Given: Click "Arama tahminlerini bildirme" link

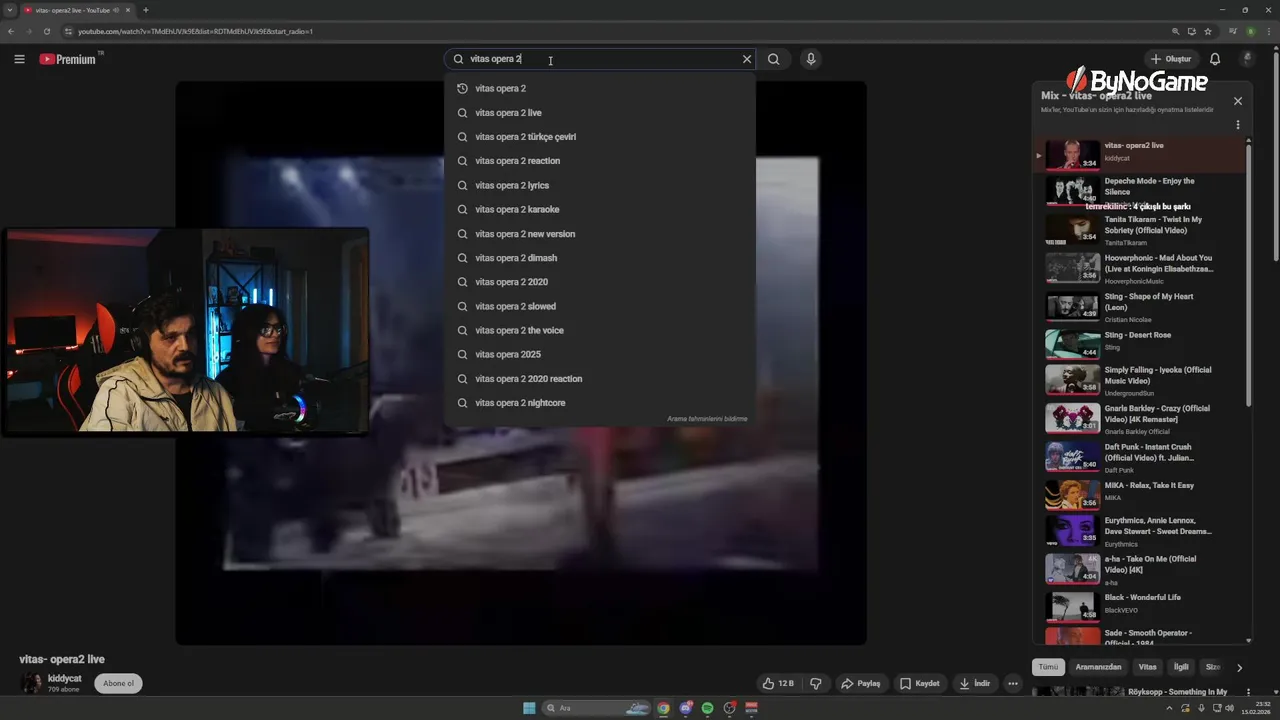Looking at the screenshot, I should 707,419.
